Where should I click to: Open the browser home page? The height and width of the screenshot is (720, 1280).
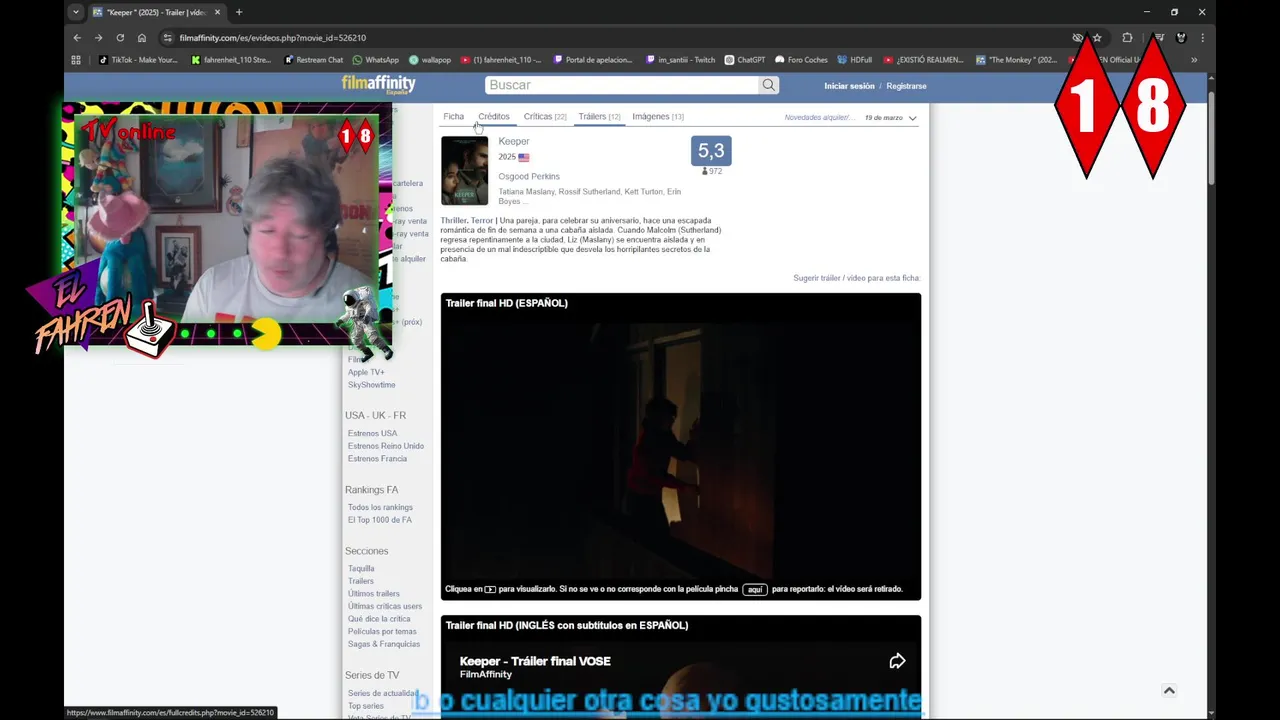click(x=142, y=38)
